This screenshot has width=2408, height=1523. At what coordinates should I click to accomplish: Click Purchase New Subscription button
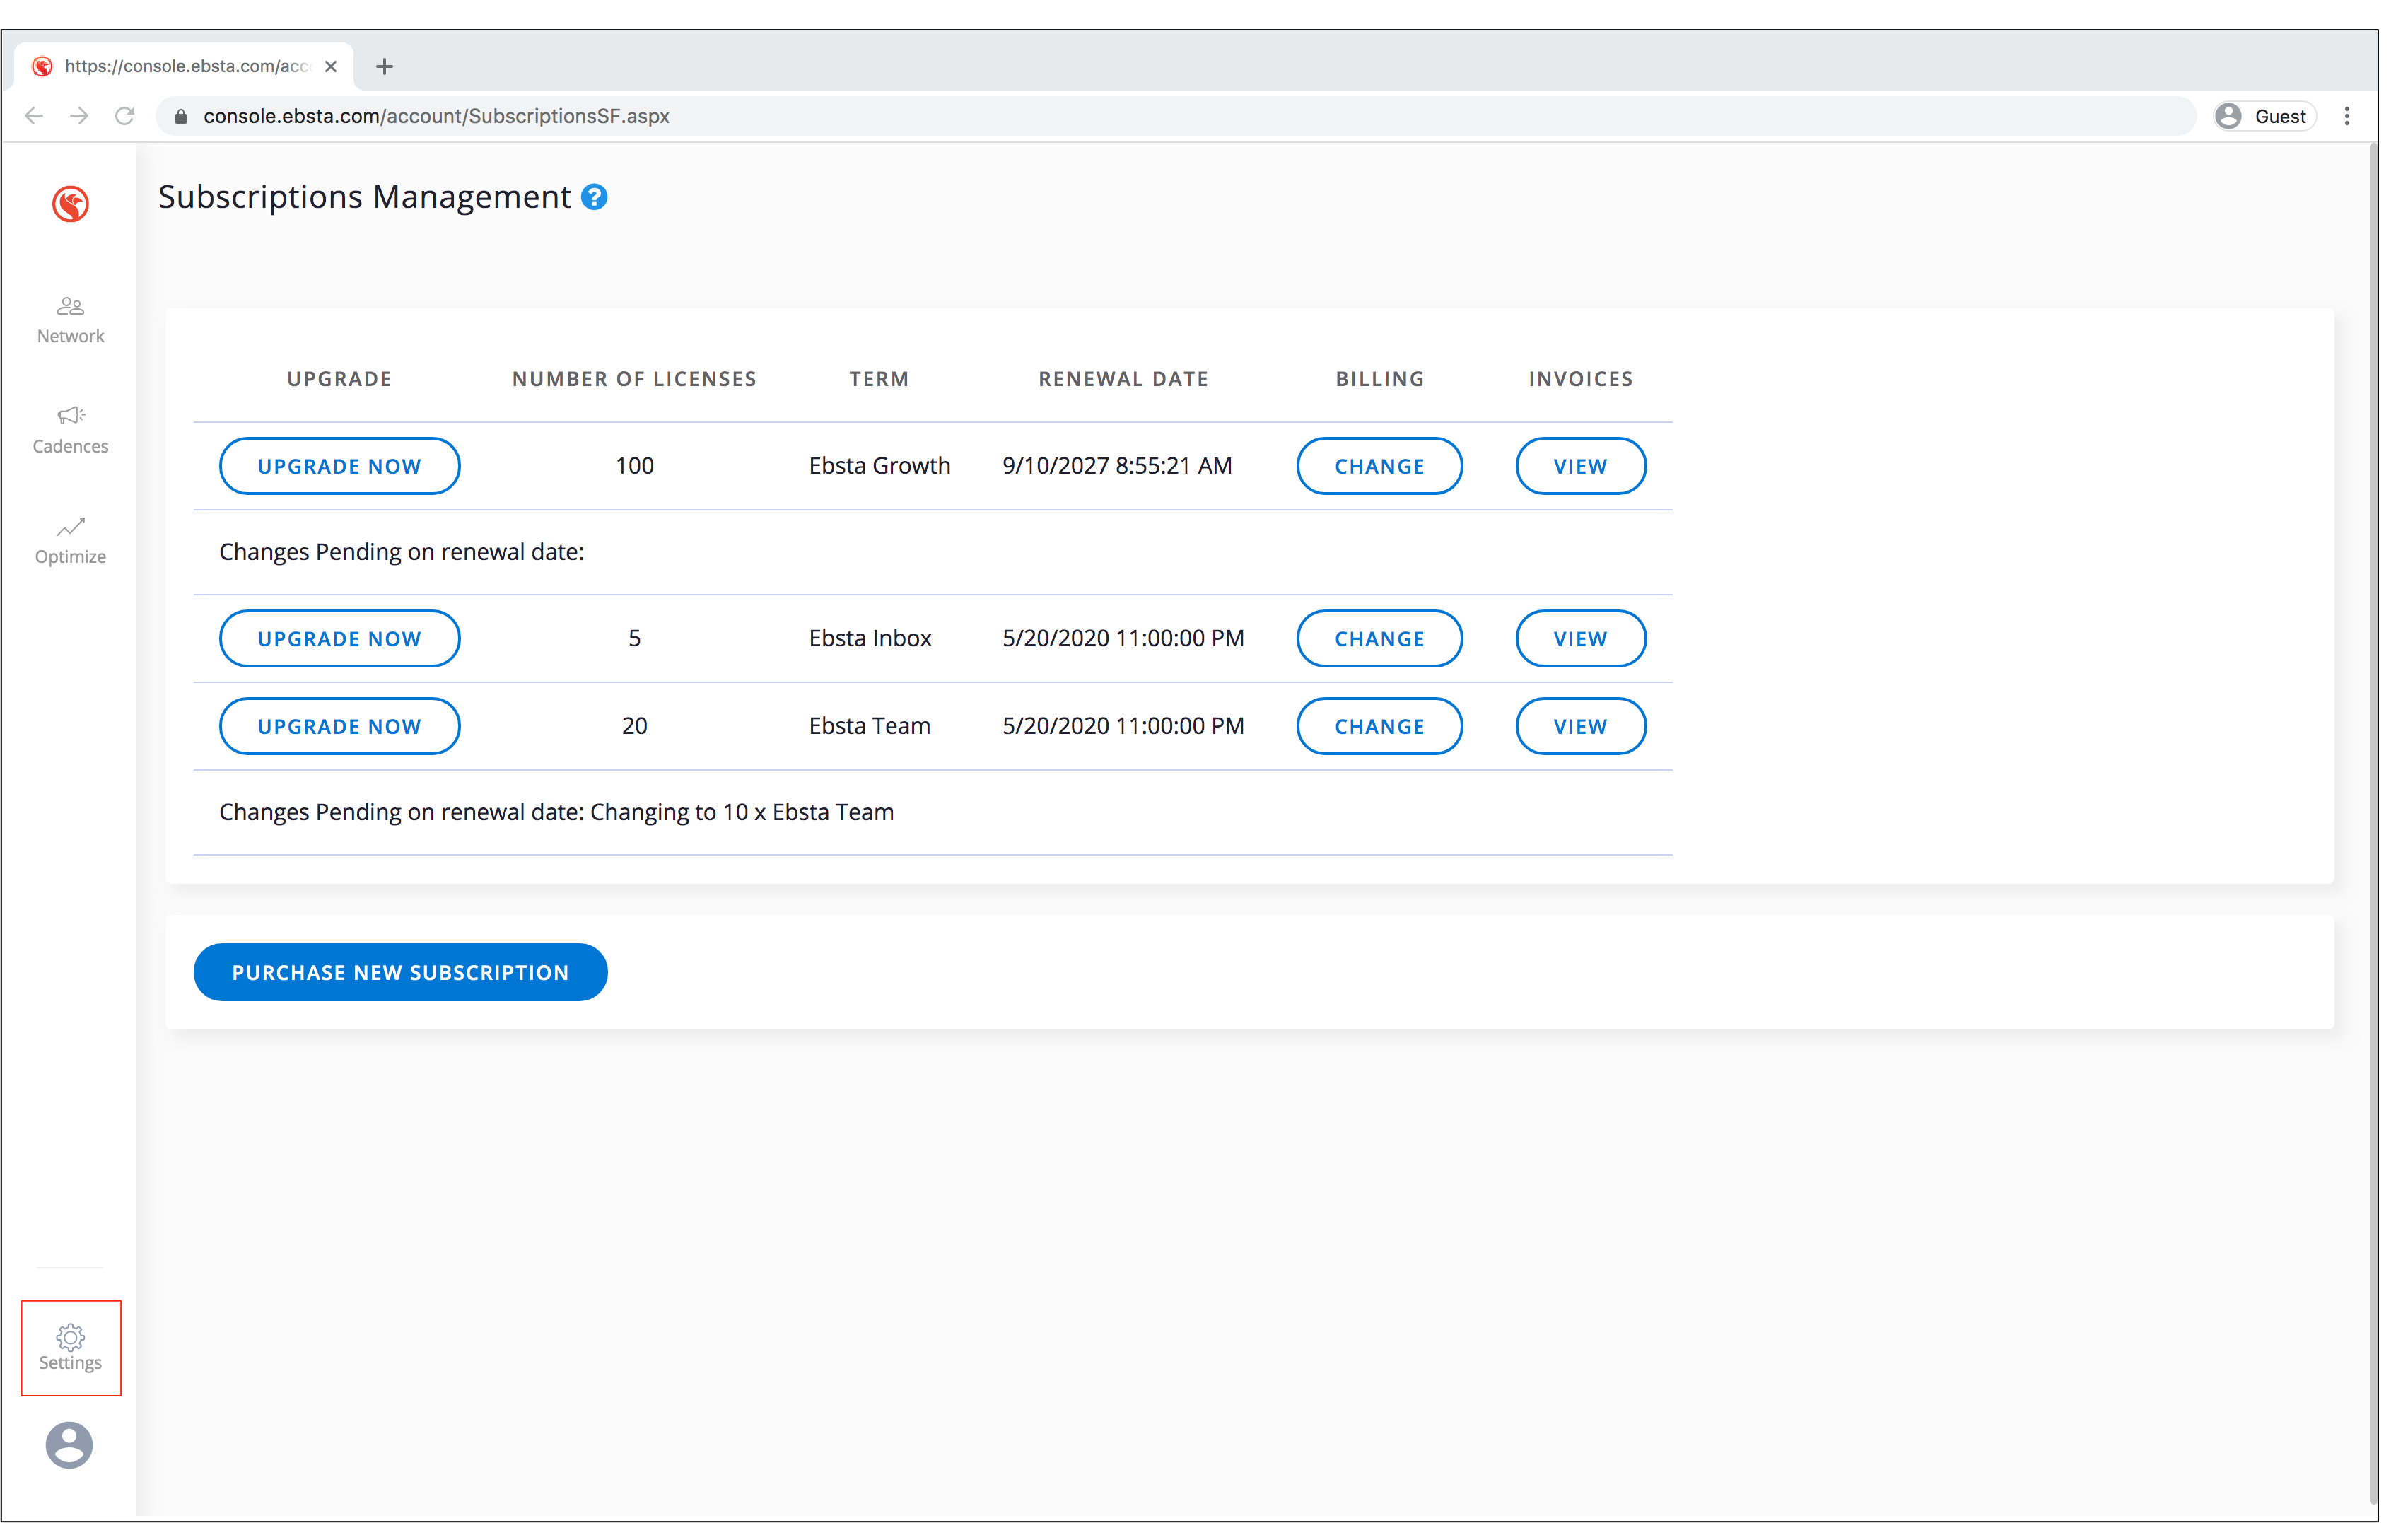point(400,973)
